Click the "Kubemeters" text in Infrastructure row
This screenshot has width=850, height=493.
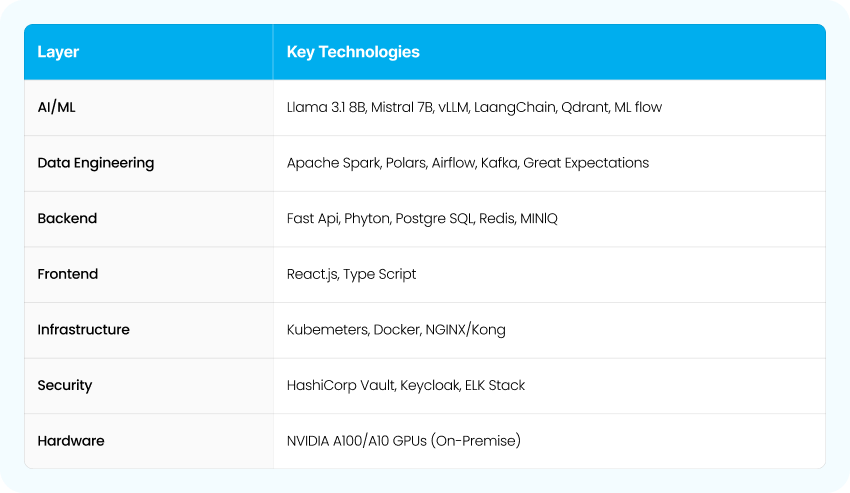coord(326,329)
